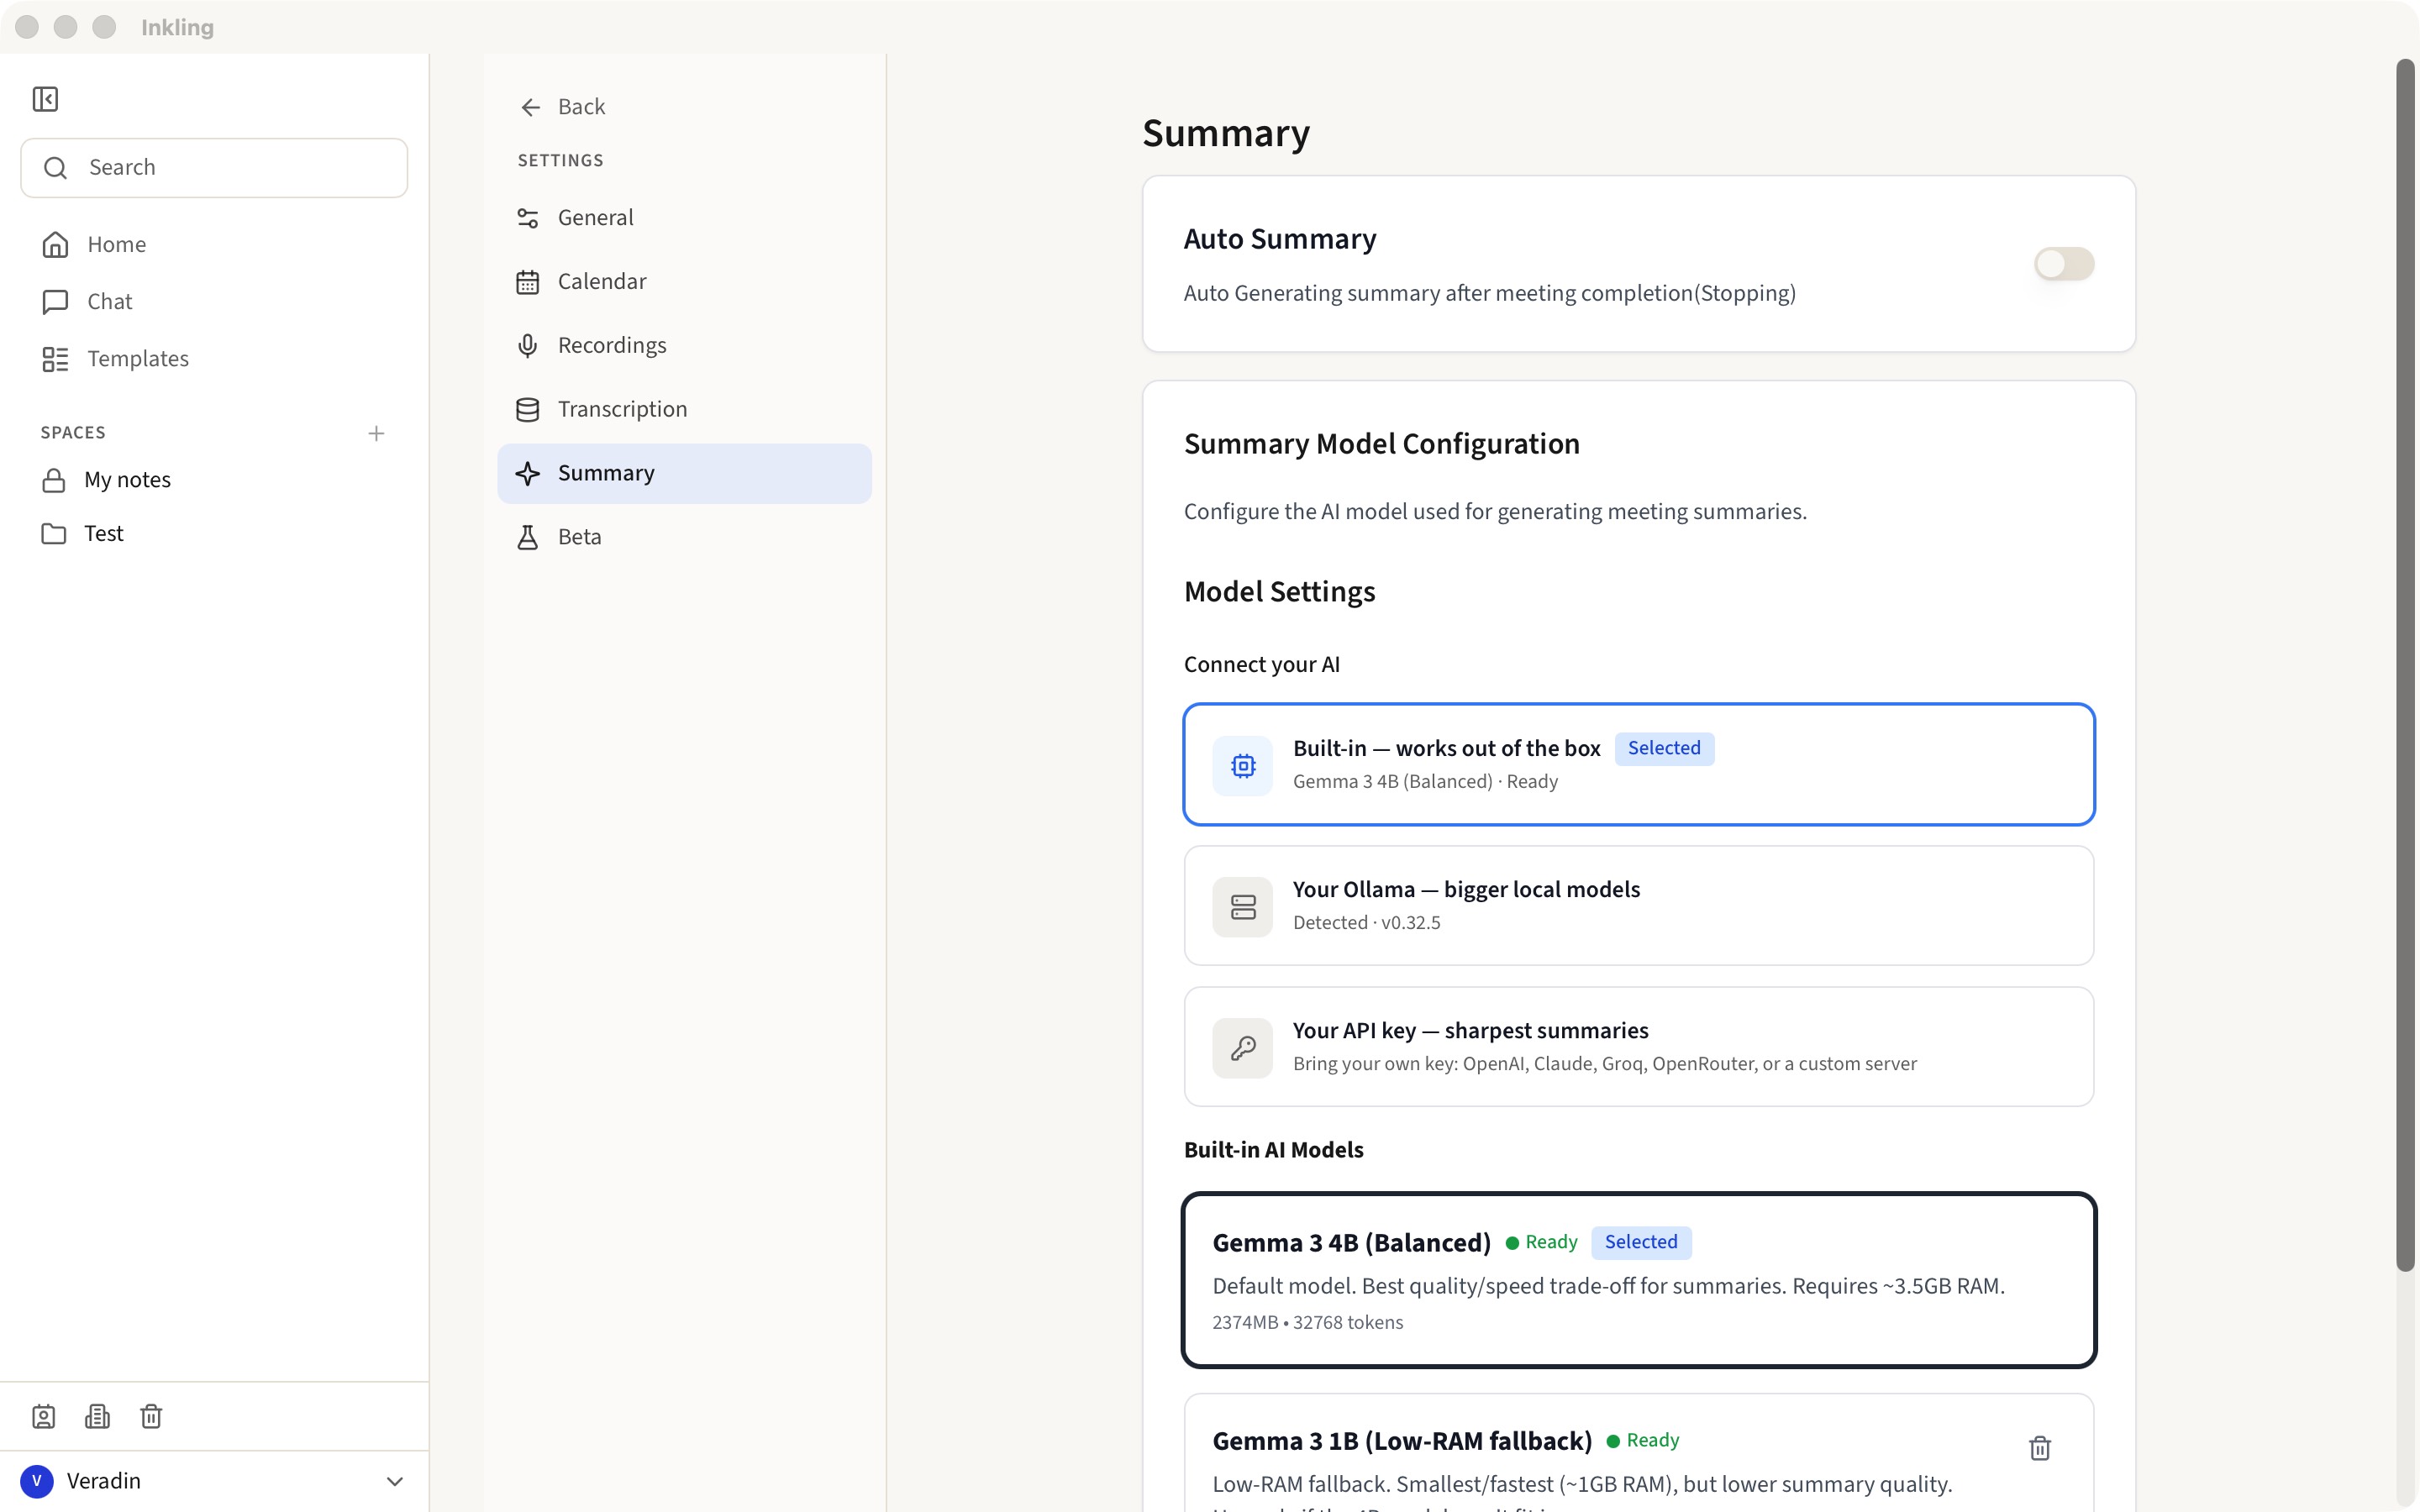Open the organizations building icon in the bottom bar
This screenshot has height=1512, width=2420.
97,1416
